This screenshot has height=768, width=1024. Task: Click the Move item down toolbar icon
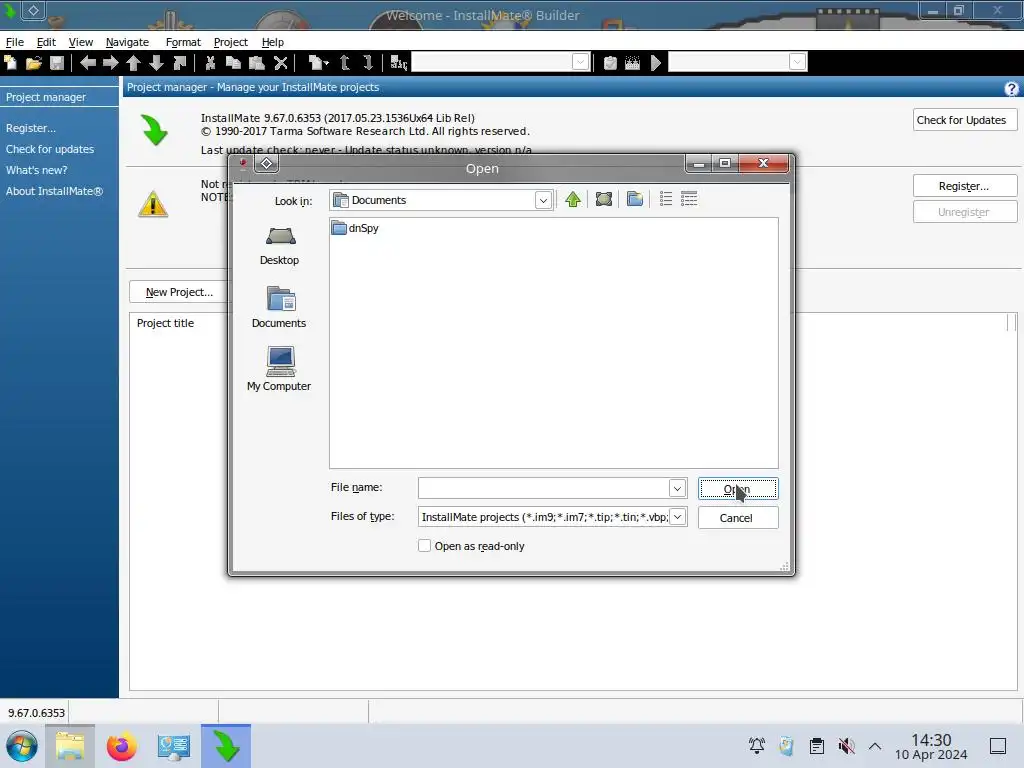coord(368,63)
